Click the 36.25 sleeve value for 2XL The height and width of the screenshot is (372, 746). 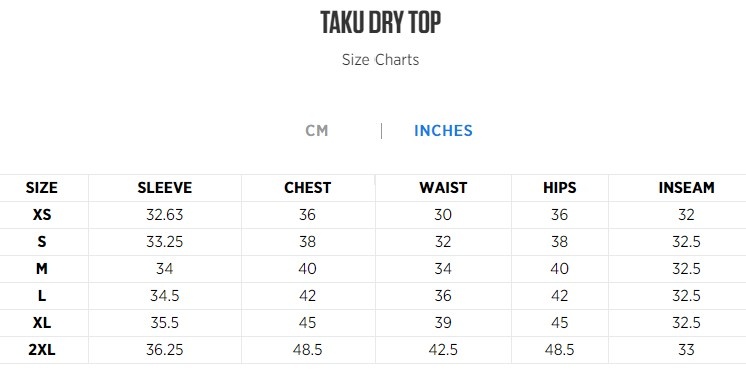(x=165, y=351)
